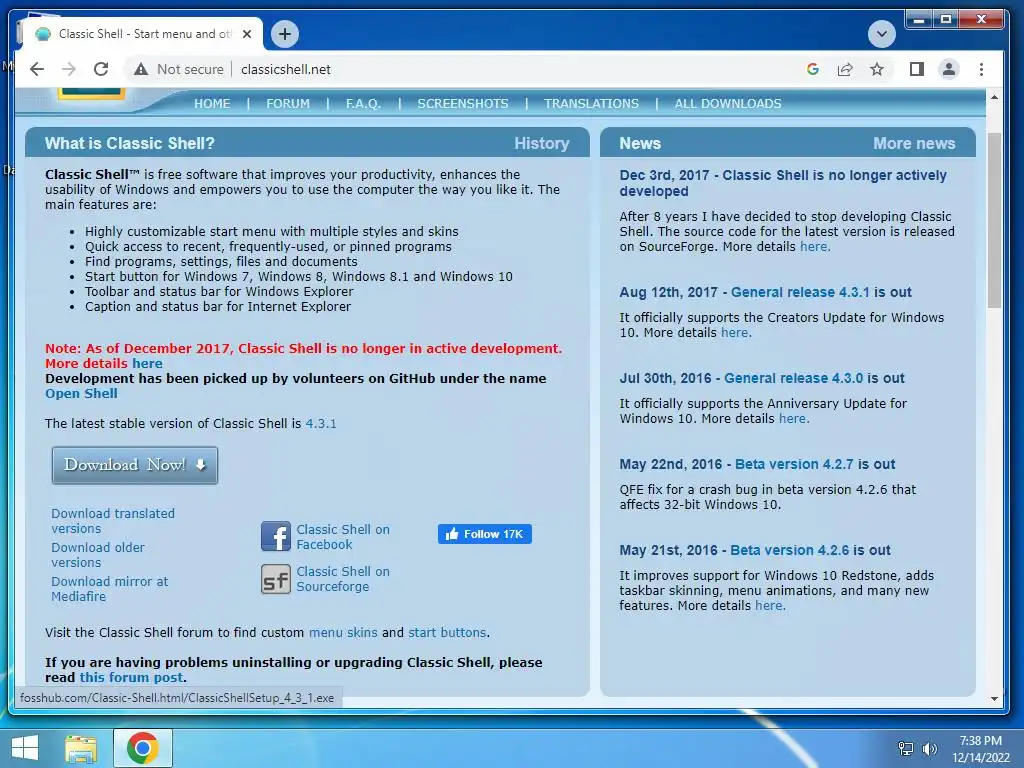Open the network tray icon
The image size is (1024, 768).
click(906, 749)
